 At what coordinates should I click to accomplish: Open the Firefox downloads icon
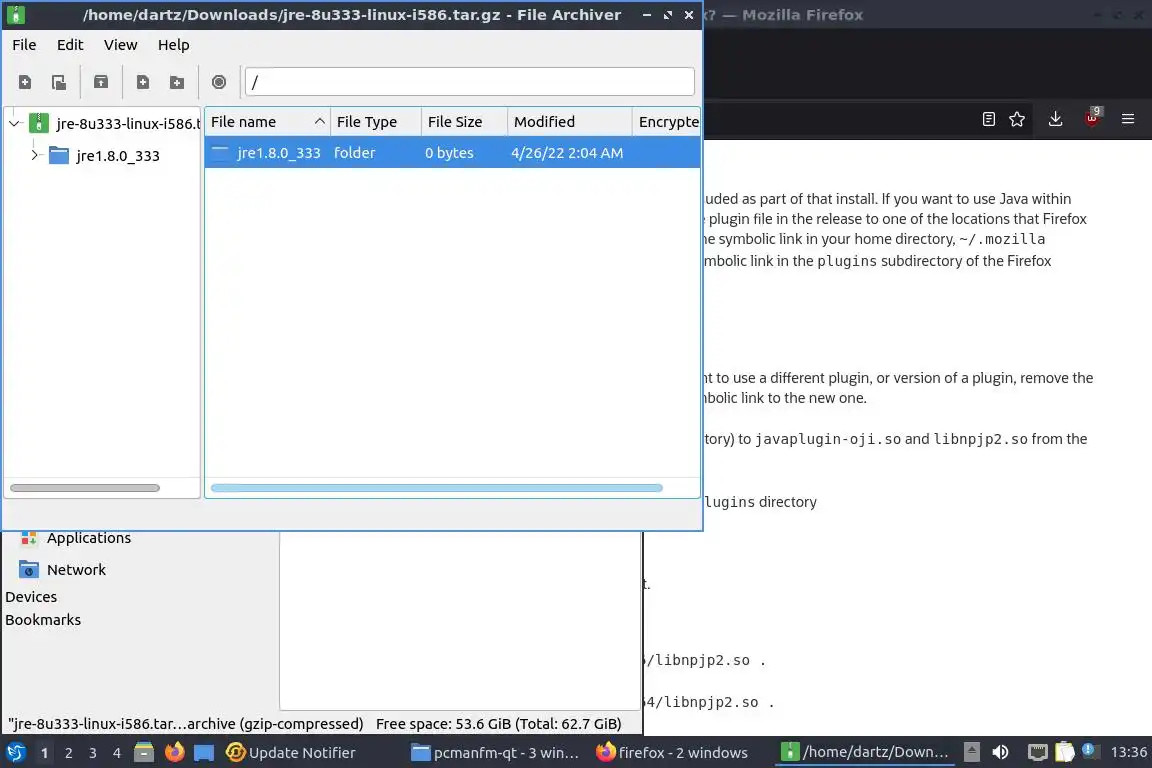pos(1056,119)
